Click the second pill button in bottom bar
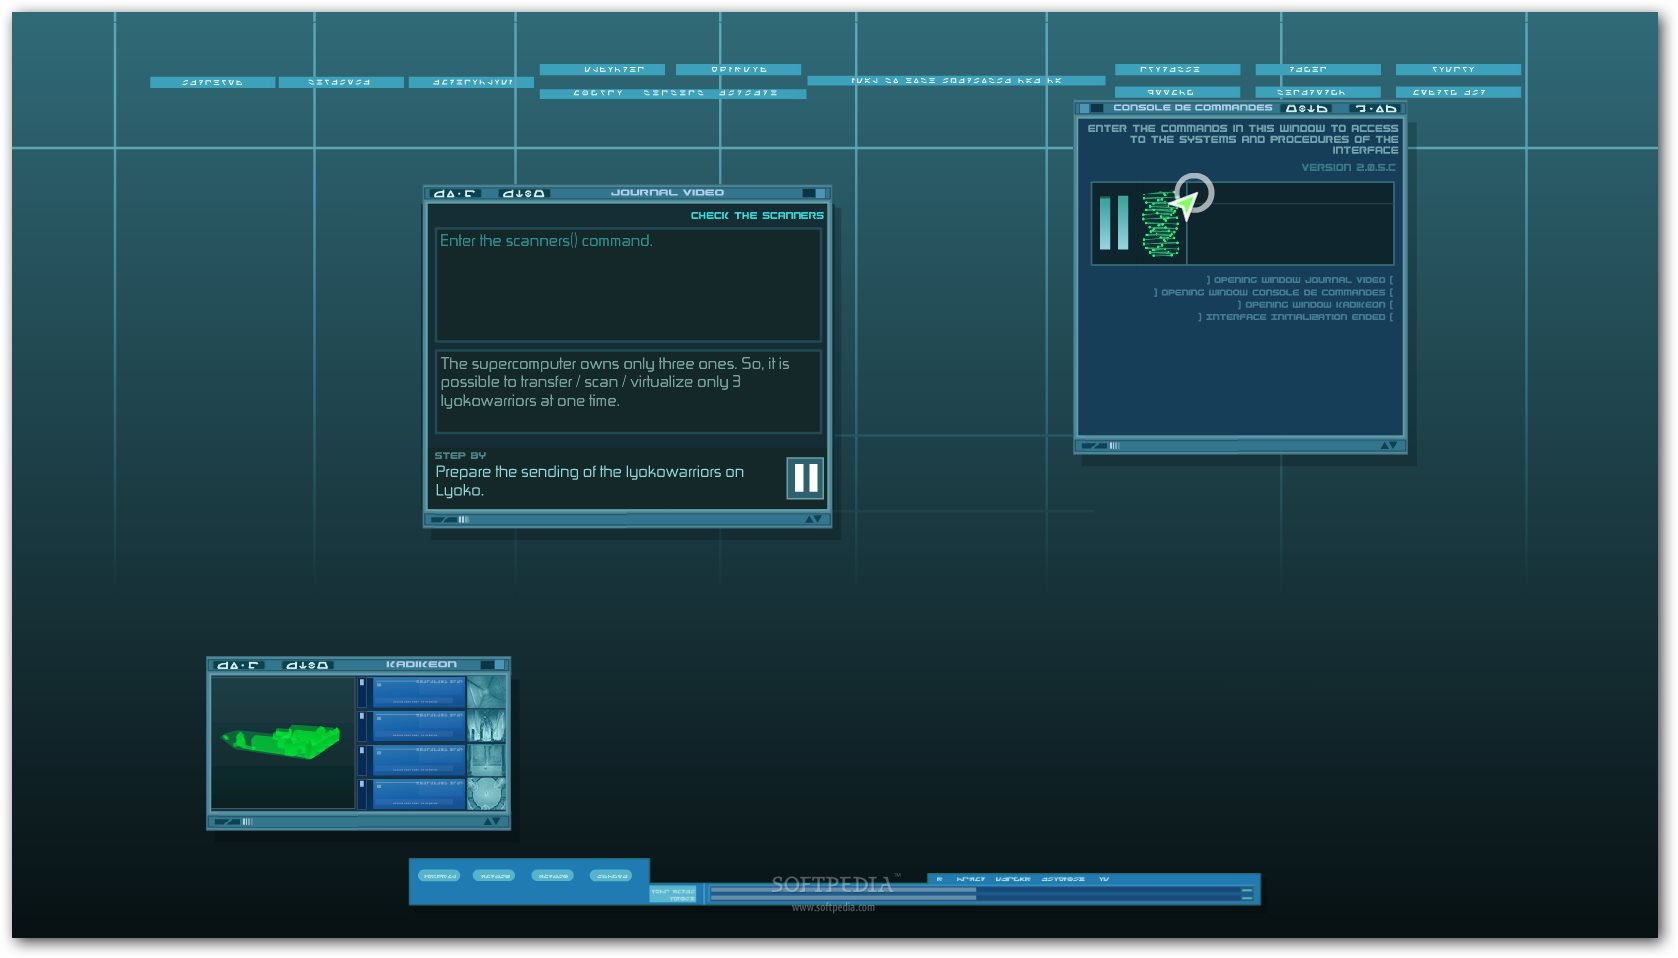Image resolution: width=1678 pixels, height=958 pixels. point(495,876)
